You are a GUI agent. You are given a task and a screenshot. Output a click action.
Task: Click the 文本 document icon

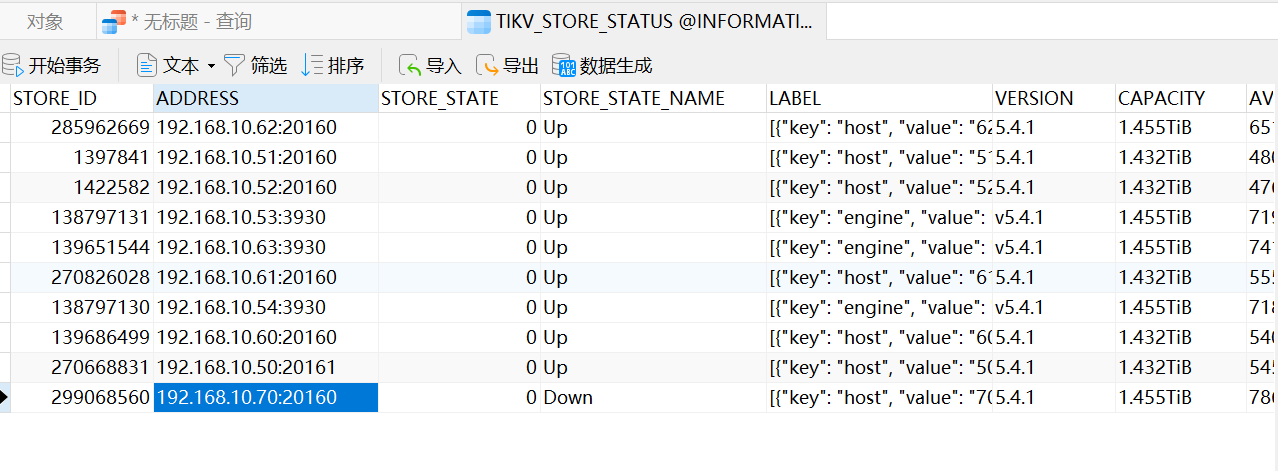tap(147, 66)
